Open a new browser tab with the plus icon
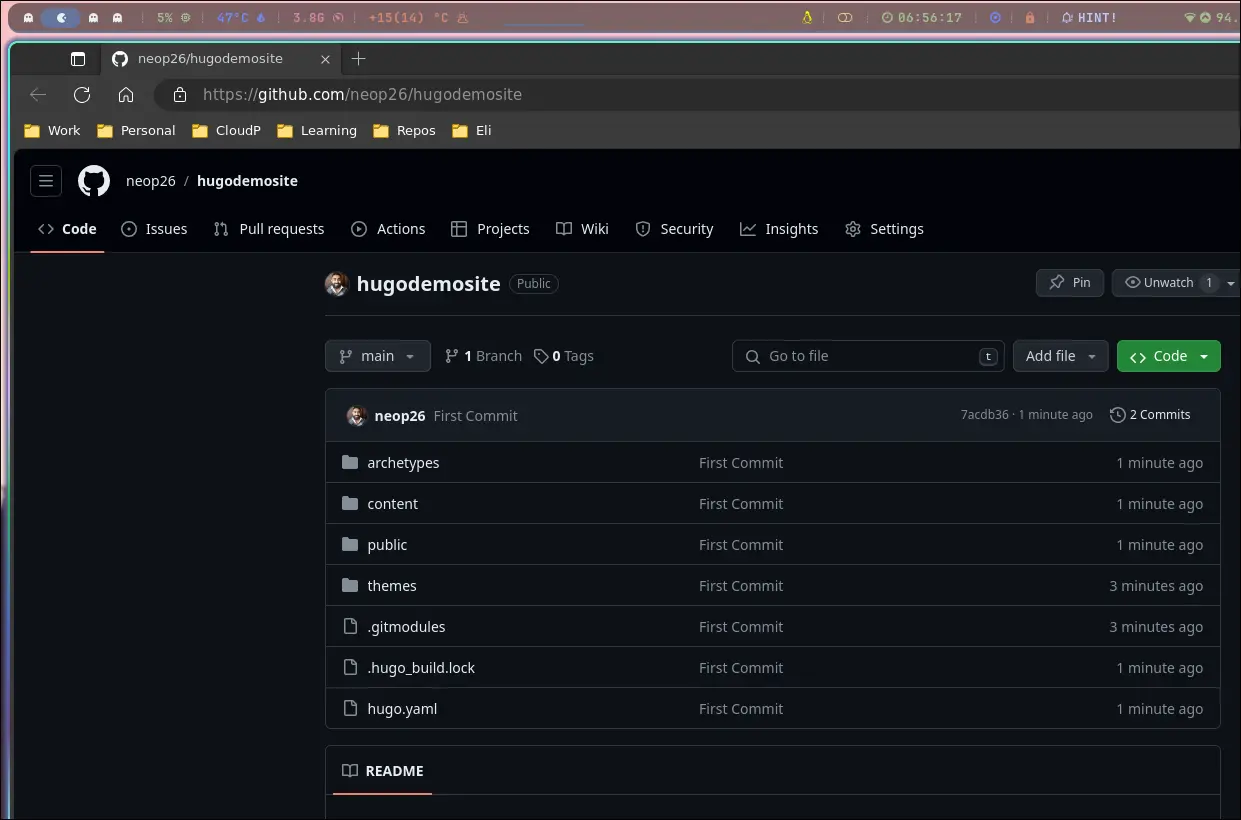 click(x=359, y=59)
